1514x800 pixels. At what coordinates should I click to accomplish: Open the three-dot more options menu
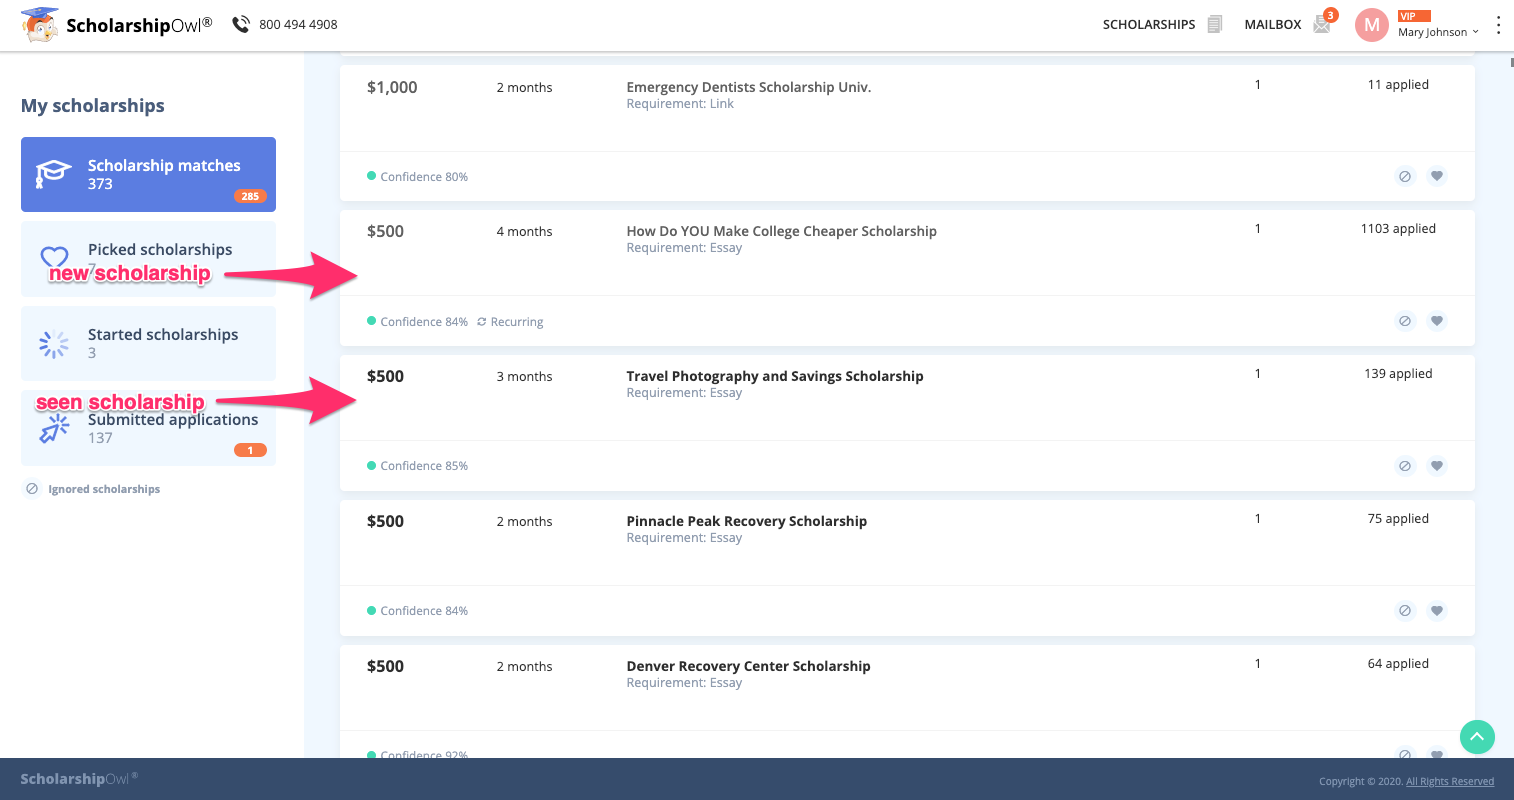click(1498, 25)
